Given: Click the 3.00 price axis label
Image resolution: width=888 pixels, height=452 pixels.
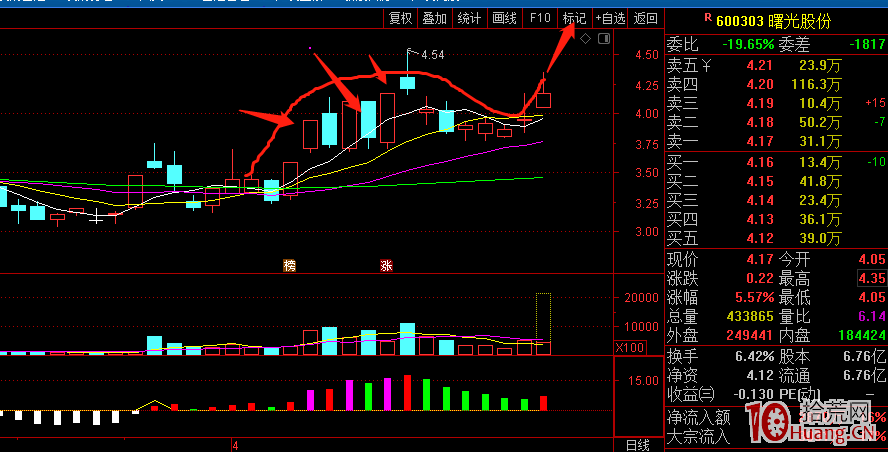Looking at the screenshot, I should click(x=647, y=232).
